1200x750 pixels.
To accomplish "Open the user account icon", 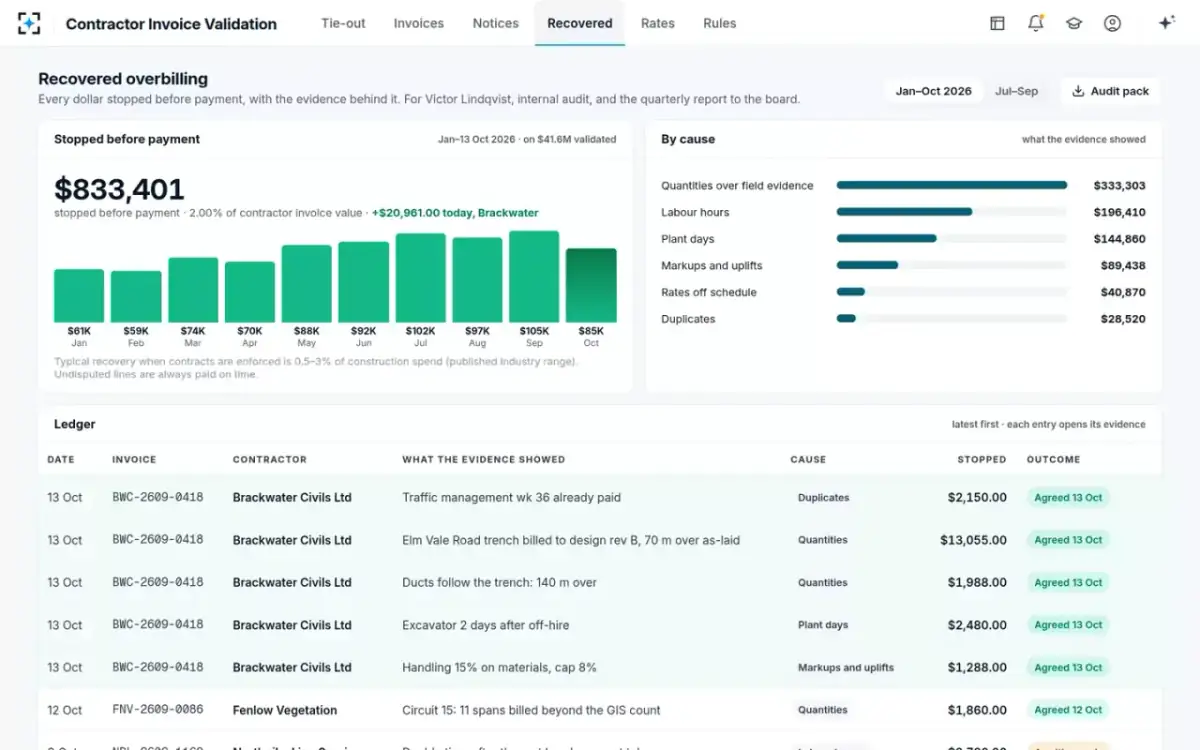I will click(x=1112, y=23).
